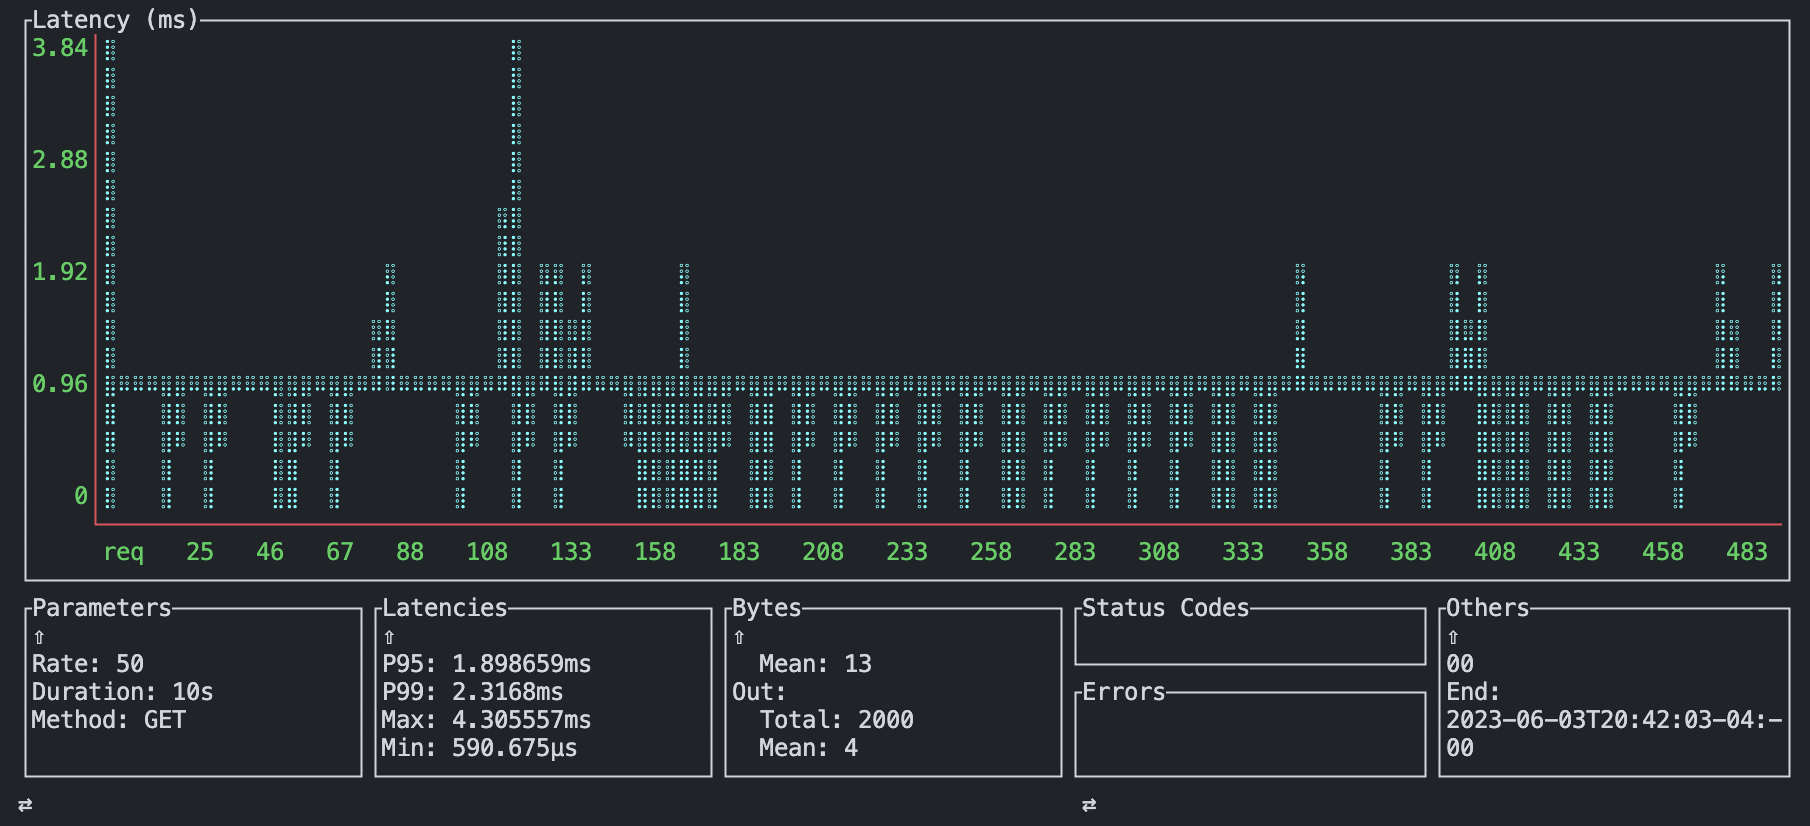Click the 0 y-axis label
The image size is (1810, 826).
tap(81, 496)
